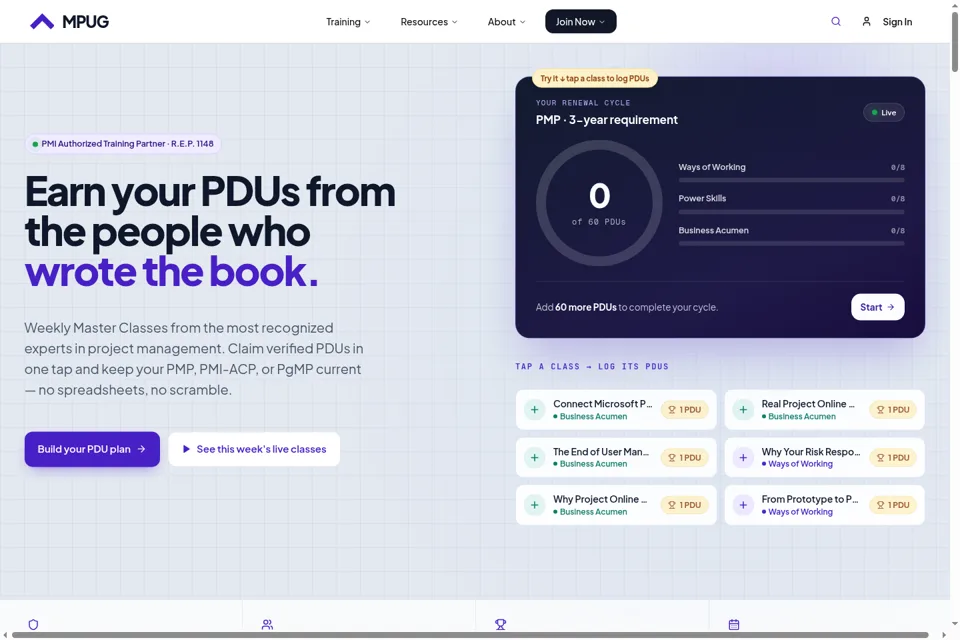Click the Power Skills progress bar
Viewport: 960px width, 640px height.
pyautogui.click(x=791, y=212)
